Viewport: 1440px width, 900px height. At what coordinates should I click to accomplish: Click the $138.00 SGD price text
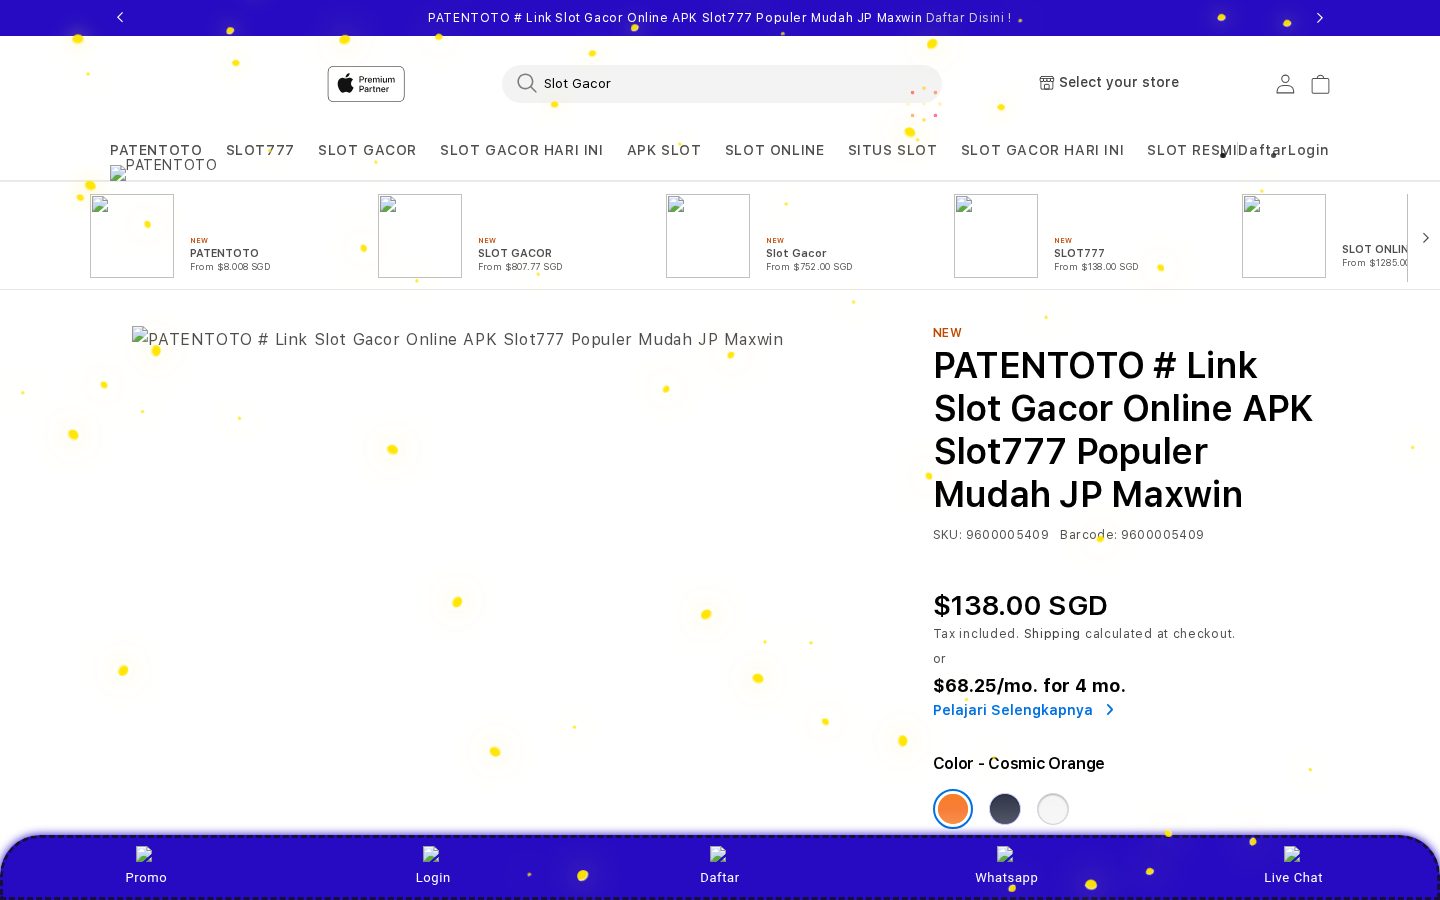(1020, 606)
